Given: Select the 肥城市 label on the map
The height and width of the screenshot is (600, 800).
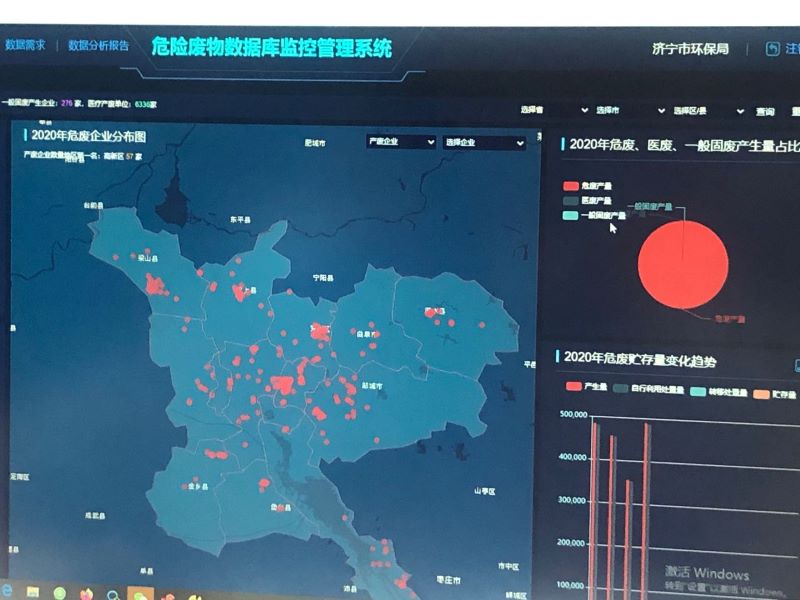Looking at the screenshot, I should [x=315, y=143].
